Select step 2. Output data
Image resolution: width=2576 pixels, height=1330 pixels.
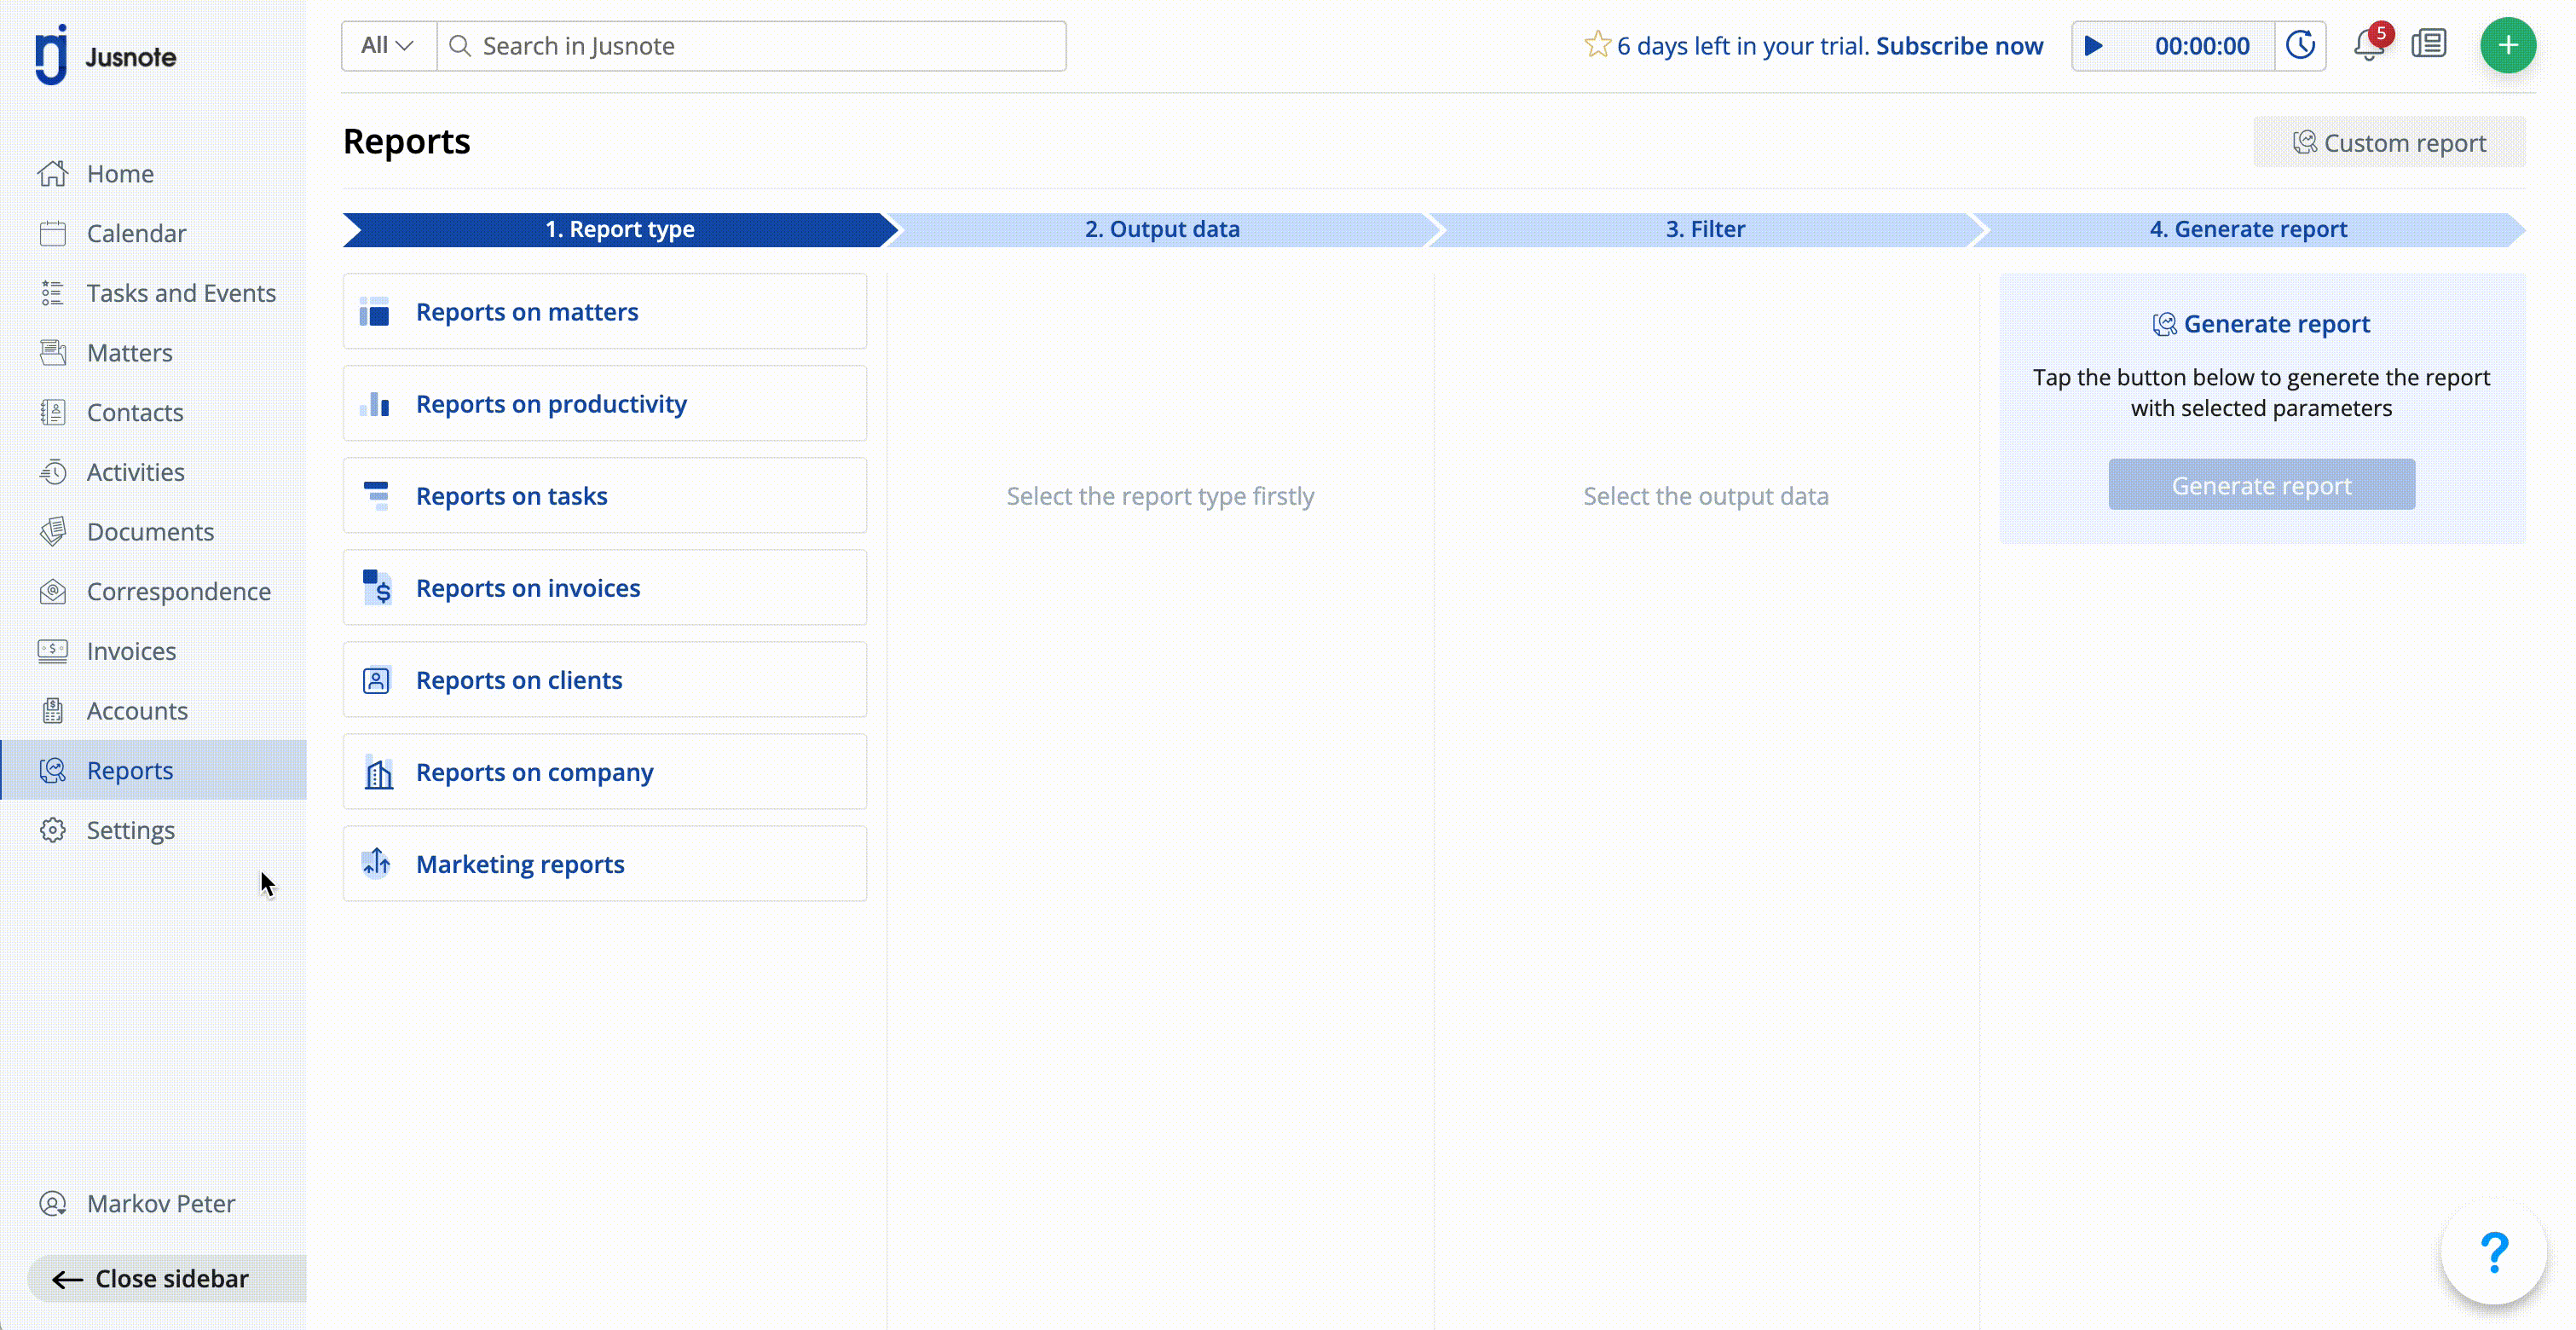(1162, 229)
